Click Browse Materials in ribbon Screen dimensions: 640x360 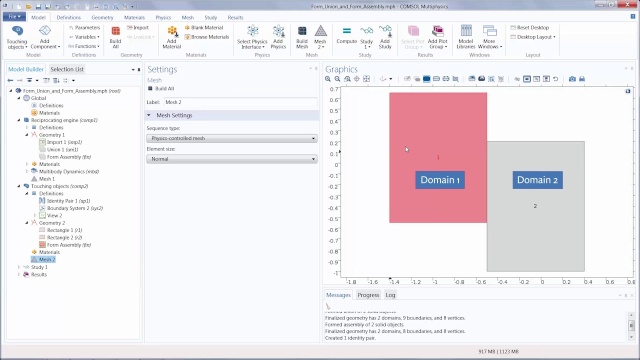pos(207,37)
